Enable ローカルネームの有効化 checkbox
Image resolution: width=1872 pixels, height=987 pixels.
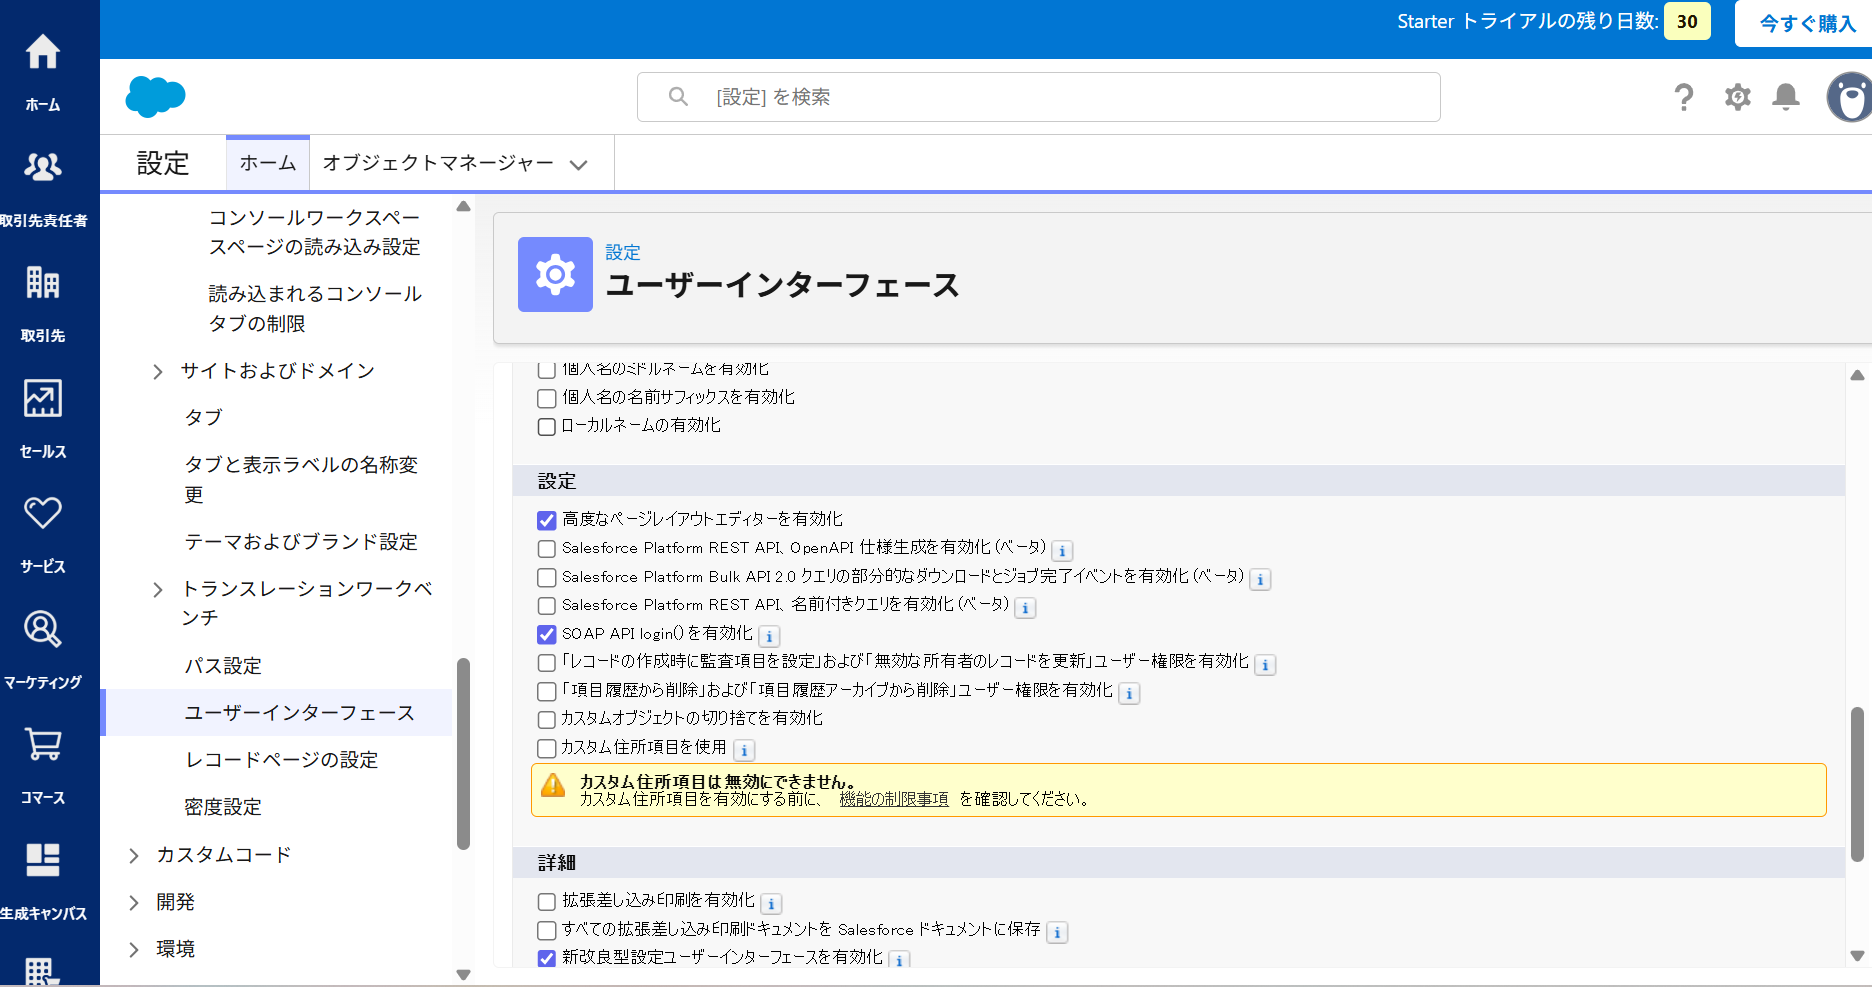coord(546,426)
